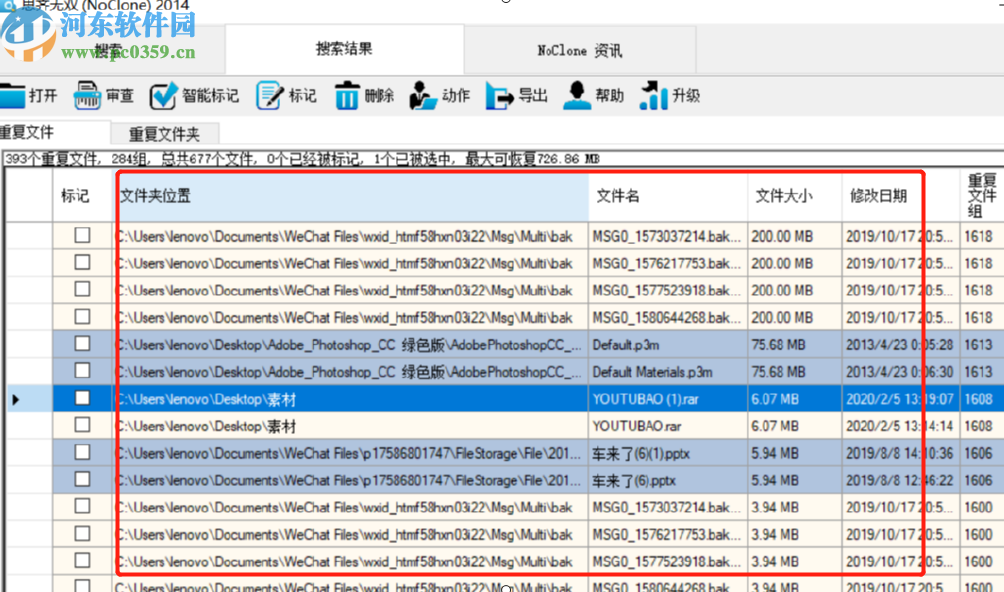Screen dimensions: 1004x592
Task: Switch to the 搜索结果 tab
Action: (344, 49)
